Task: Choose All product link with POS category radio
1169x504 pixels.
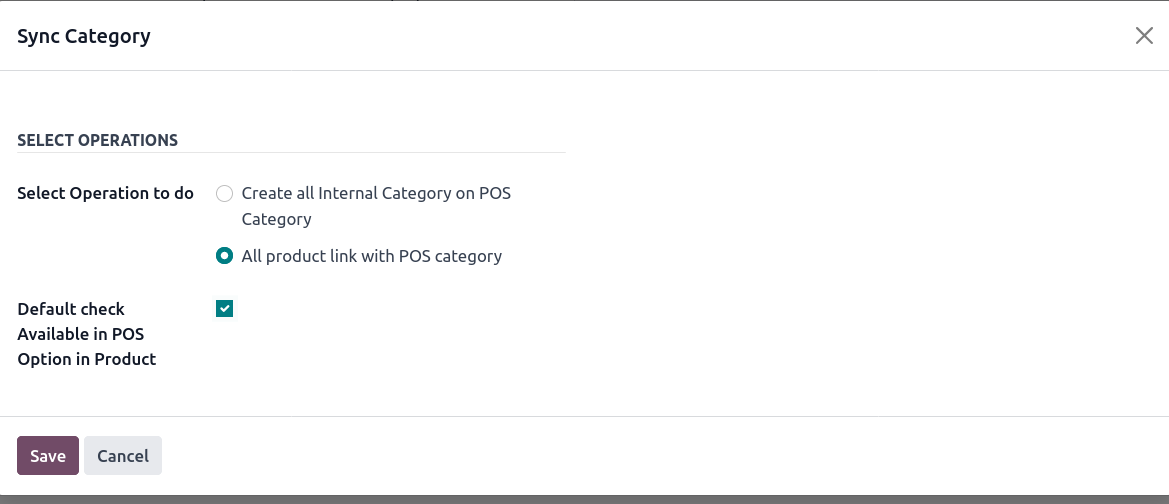Action: [x=225, y=256]
